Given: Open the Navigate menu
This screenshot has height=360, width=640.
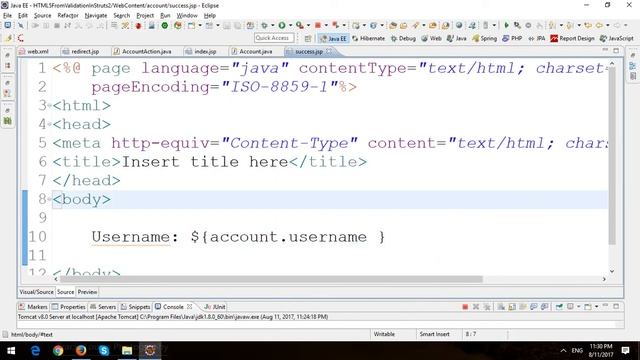Looking at the screenshot, I should coord(96,15).
